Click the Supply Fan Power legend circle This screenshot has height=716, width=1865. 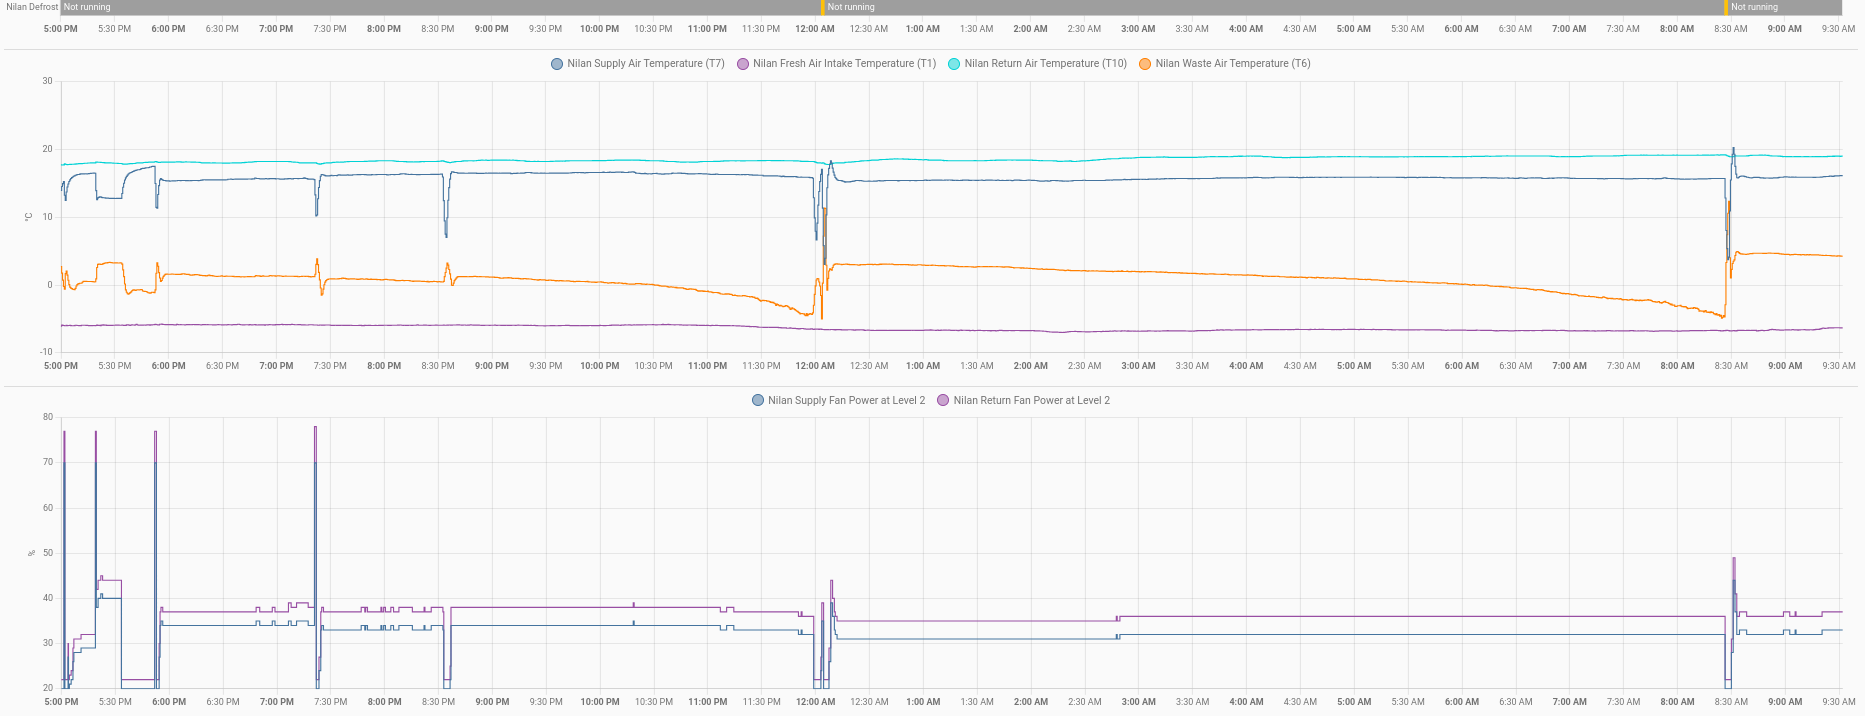pyautogui.click(x=758, y=401)
